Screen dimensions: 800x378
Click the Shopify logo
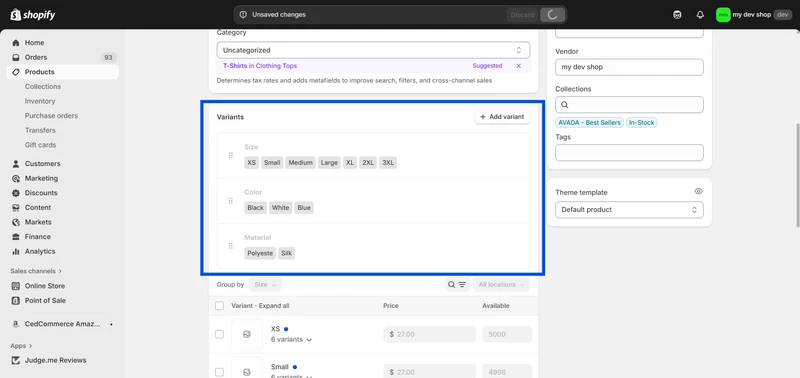(x=33, y=14)
